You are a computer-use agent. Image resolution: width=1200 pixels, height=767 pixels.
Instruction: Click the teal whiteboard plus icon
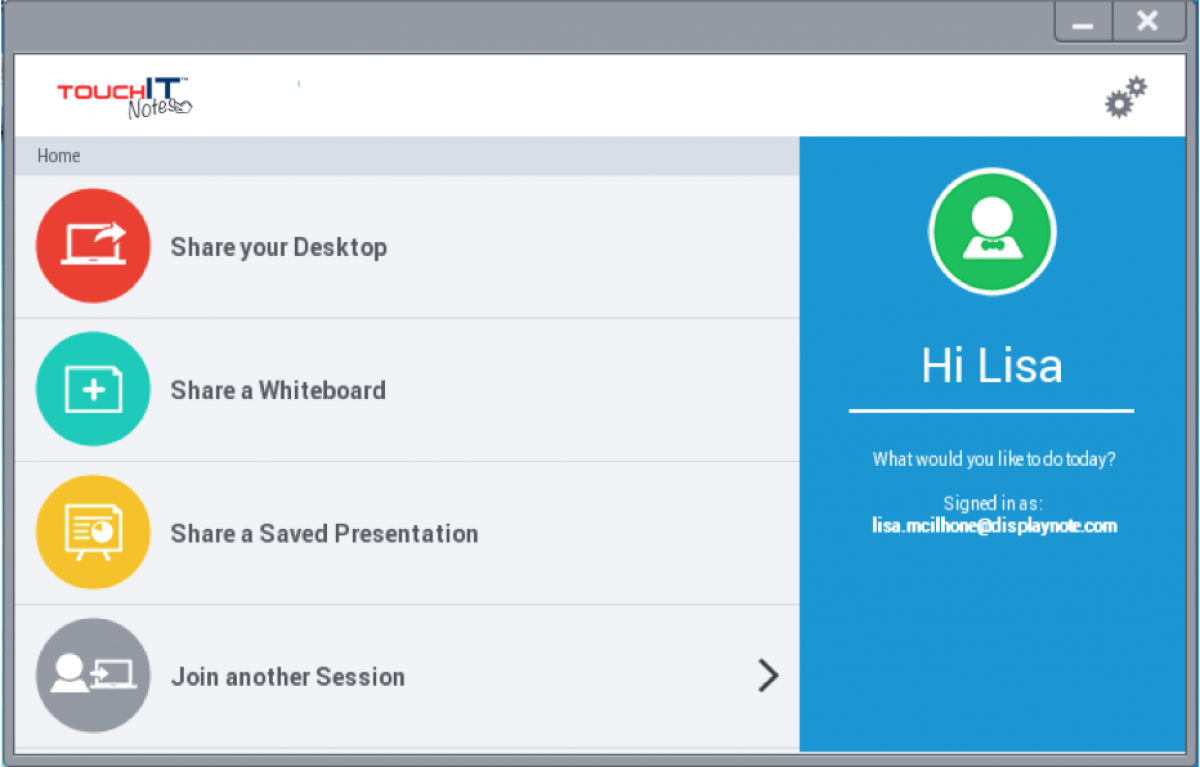(93, 389)
